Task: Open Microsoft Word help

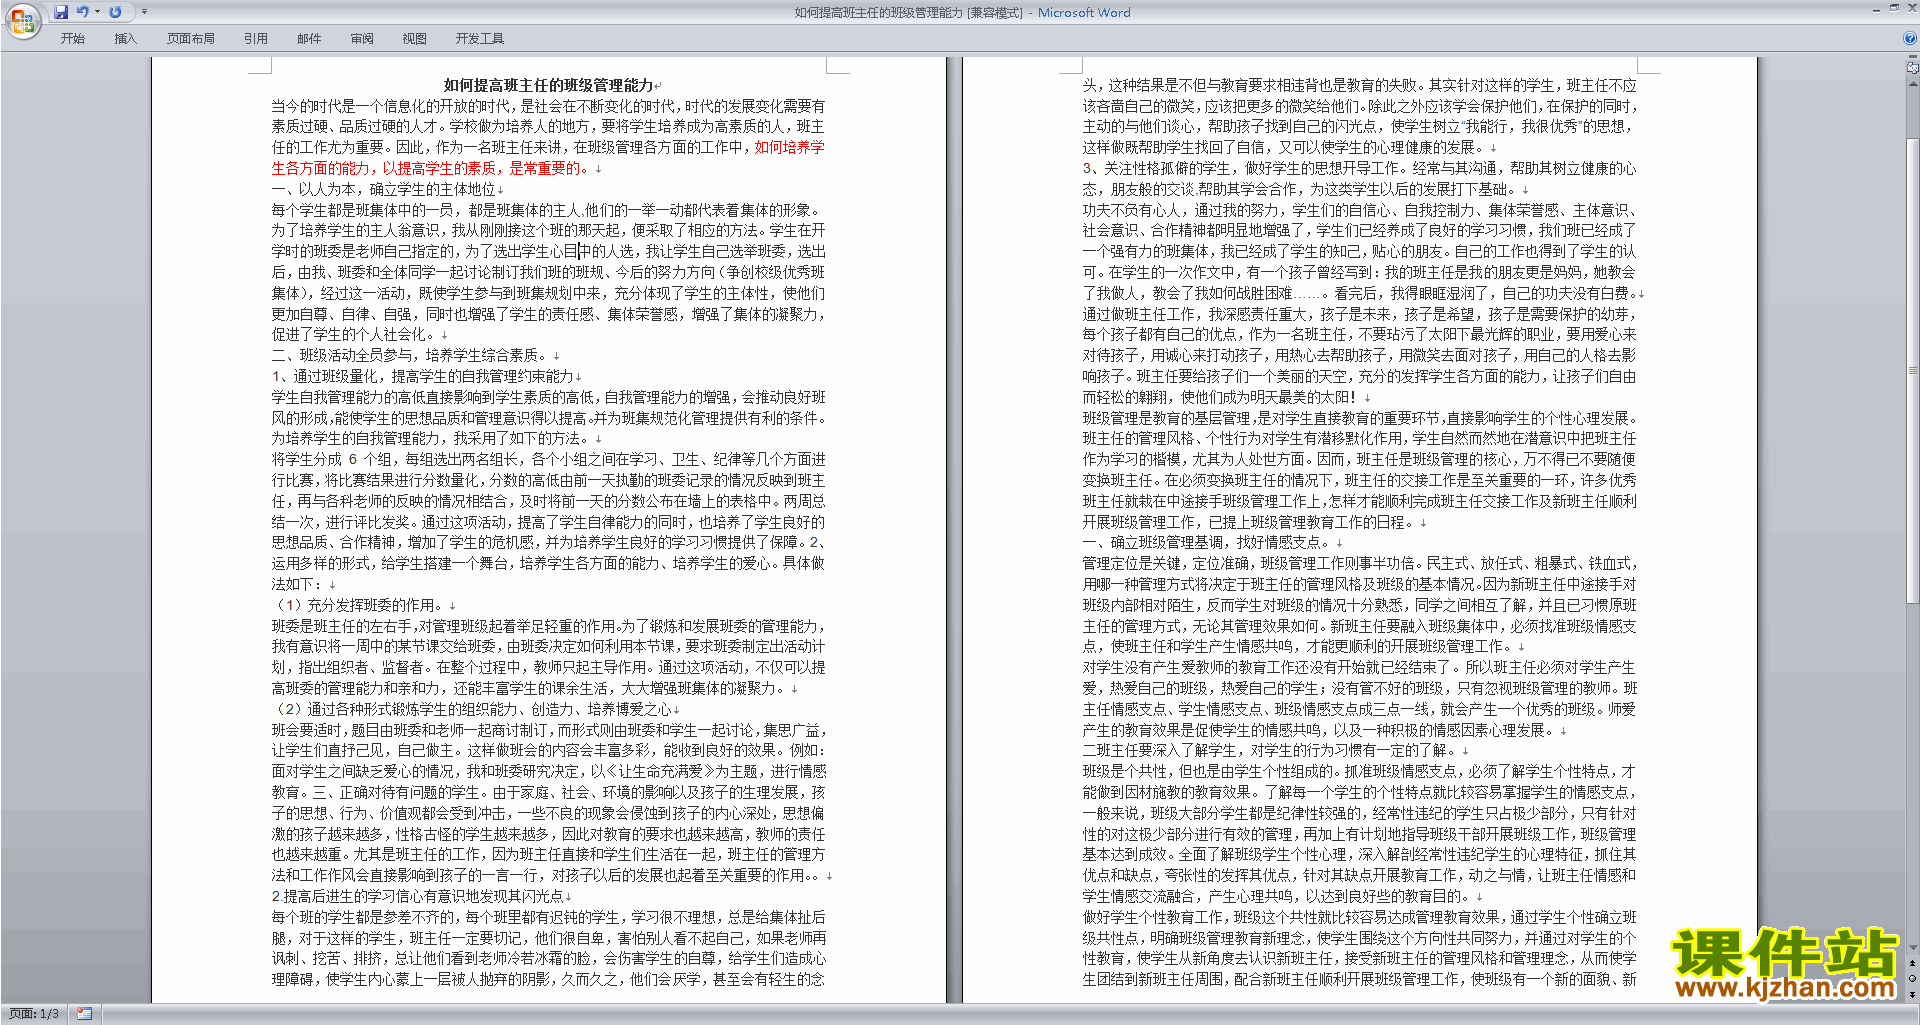Action: tap(1910, 38)
